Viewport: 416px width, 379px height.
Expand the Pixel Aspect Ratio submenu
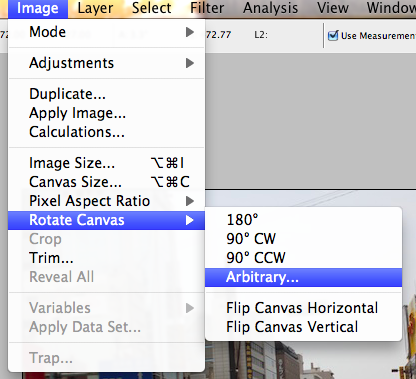[106, 201]
